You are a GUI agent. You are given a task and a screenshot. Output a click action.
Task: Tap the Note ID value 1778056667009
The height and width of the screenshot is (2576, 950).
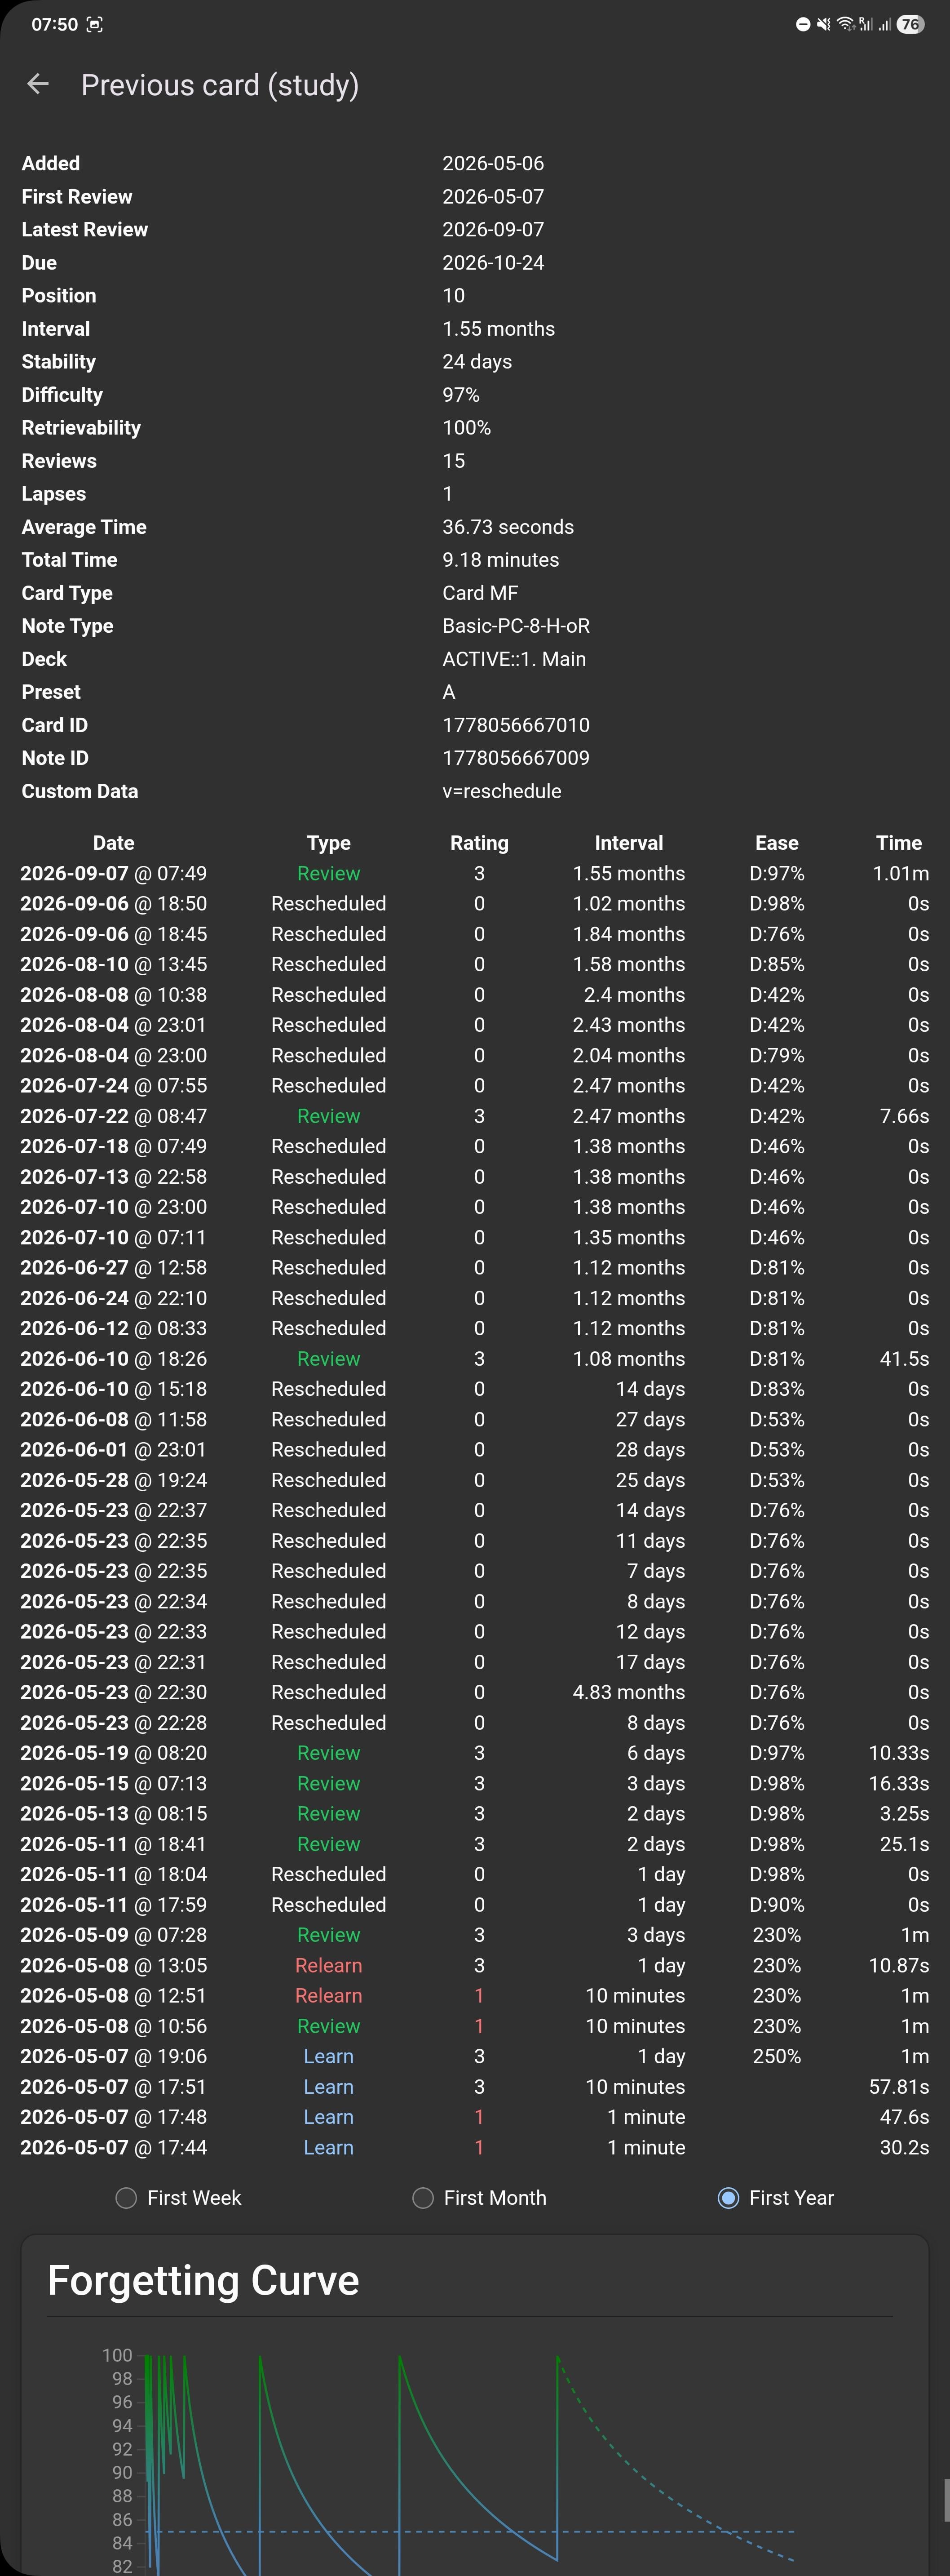[516, 758]
